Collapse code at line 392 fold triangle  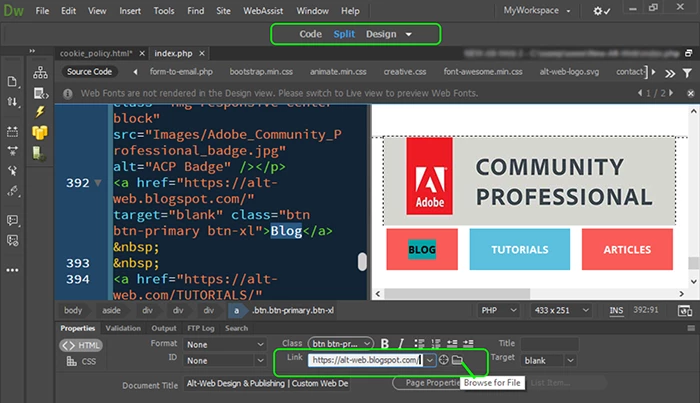tap(98, 183)
